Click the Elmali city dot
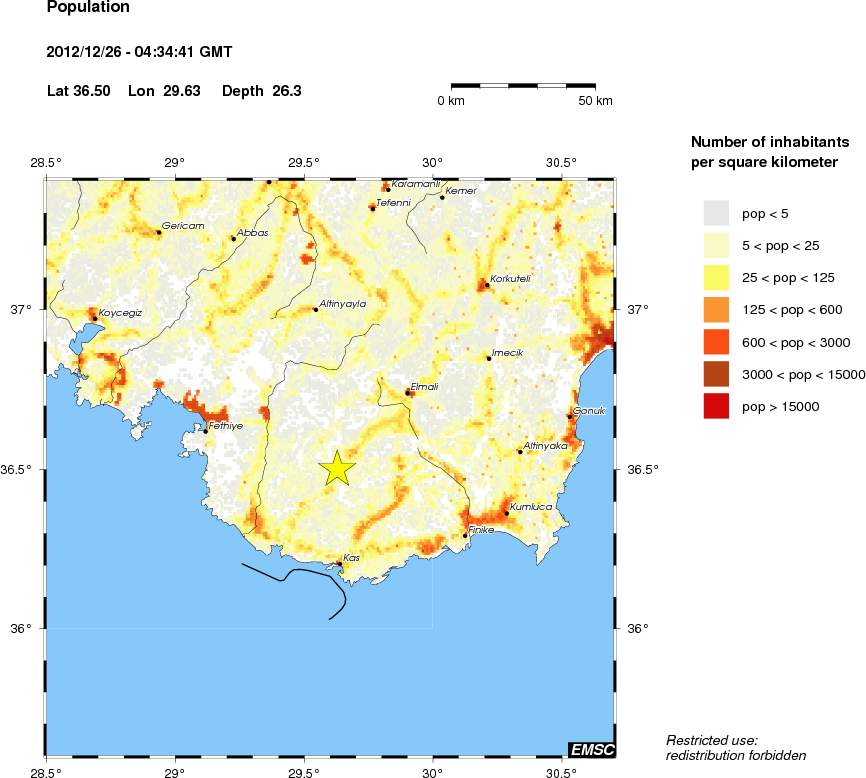 coord(408,392)
